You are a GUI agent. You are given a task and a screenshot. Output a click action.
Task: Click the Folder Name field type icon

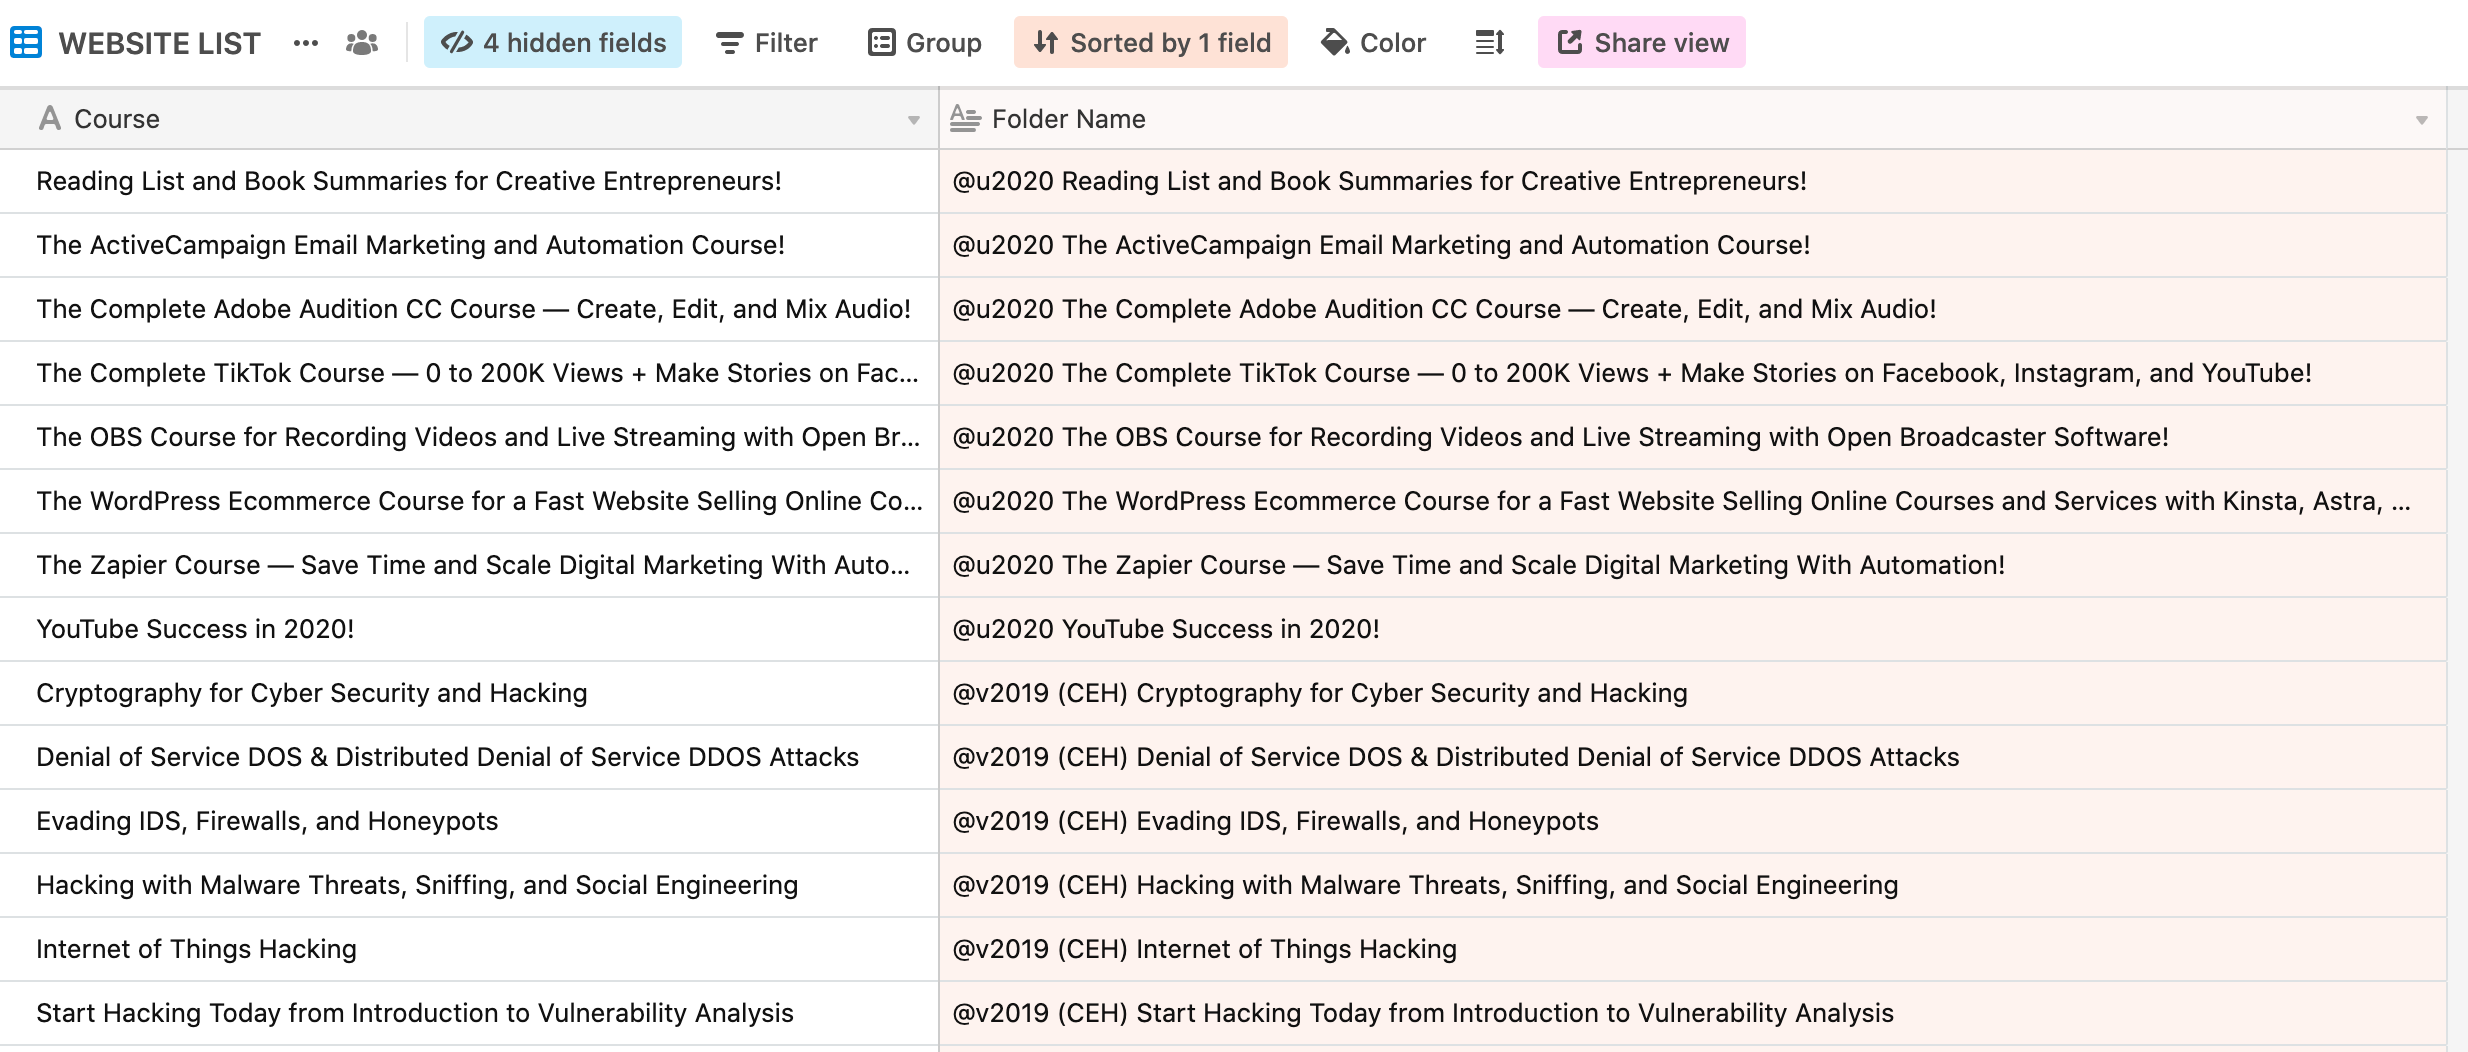[965, 119]
